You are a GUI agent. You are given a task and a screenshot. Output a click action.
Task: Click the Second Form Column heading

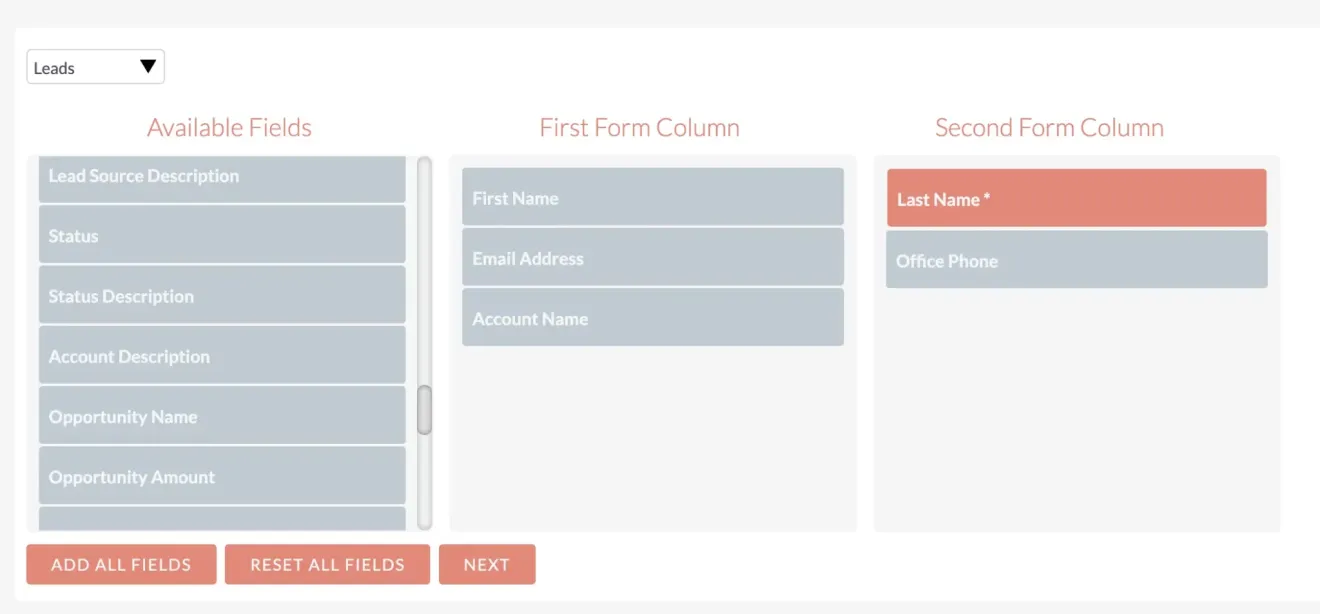point(1048,127)
